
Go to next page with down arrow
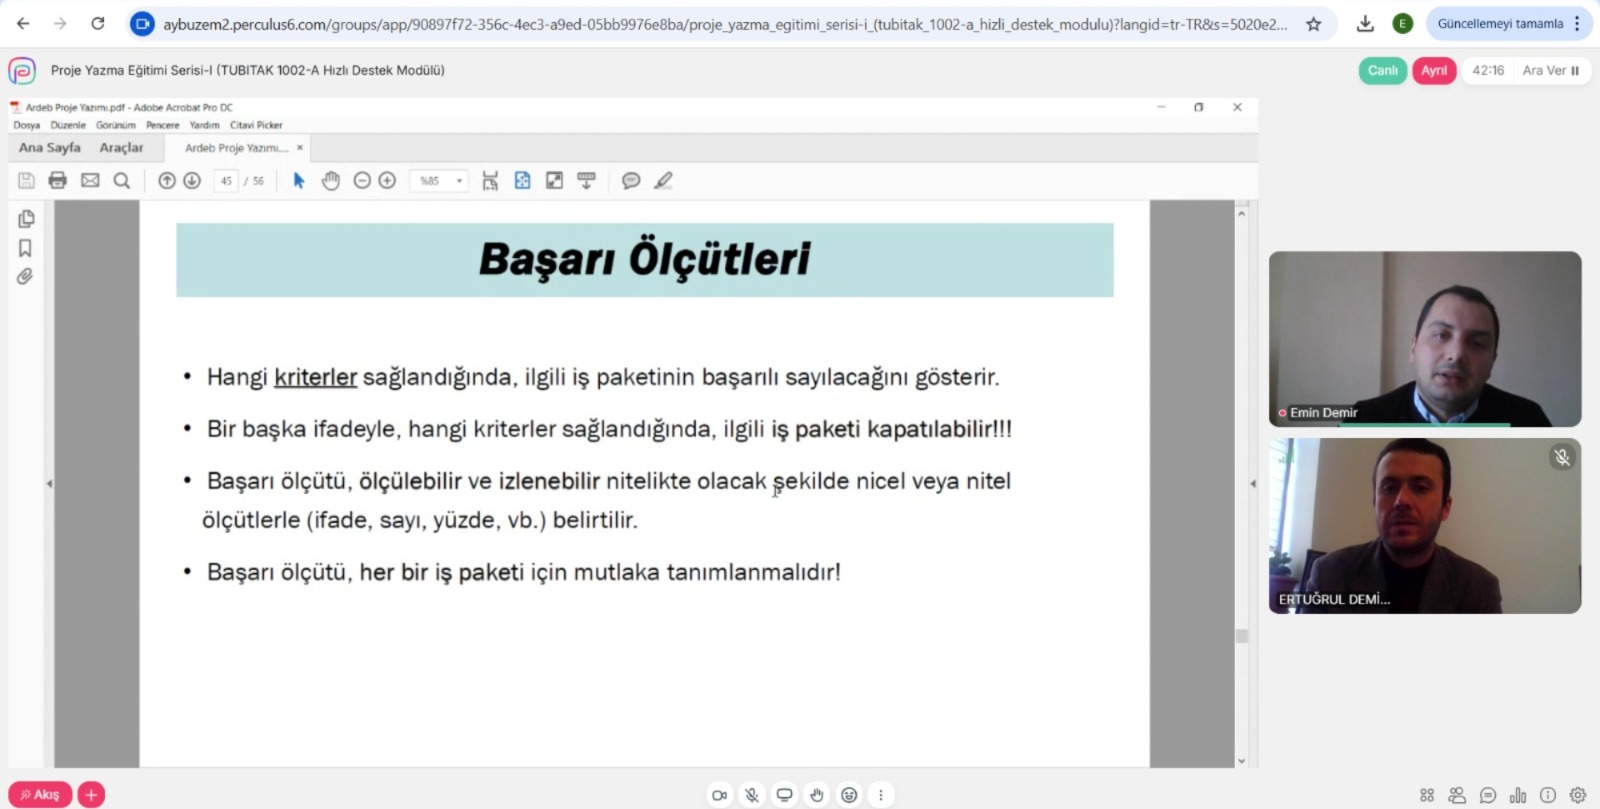(x=192, y=180)
